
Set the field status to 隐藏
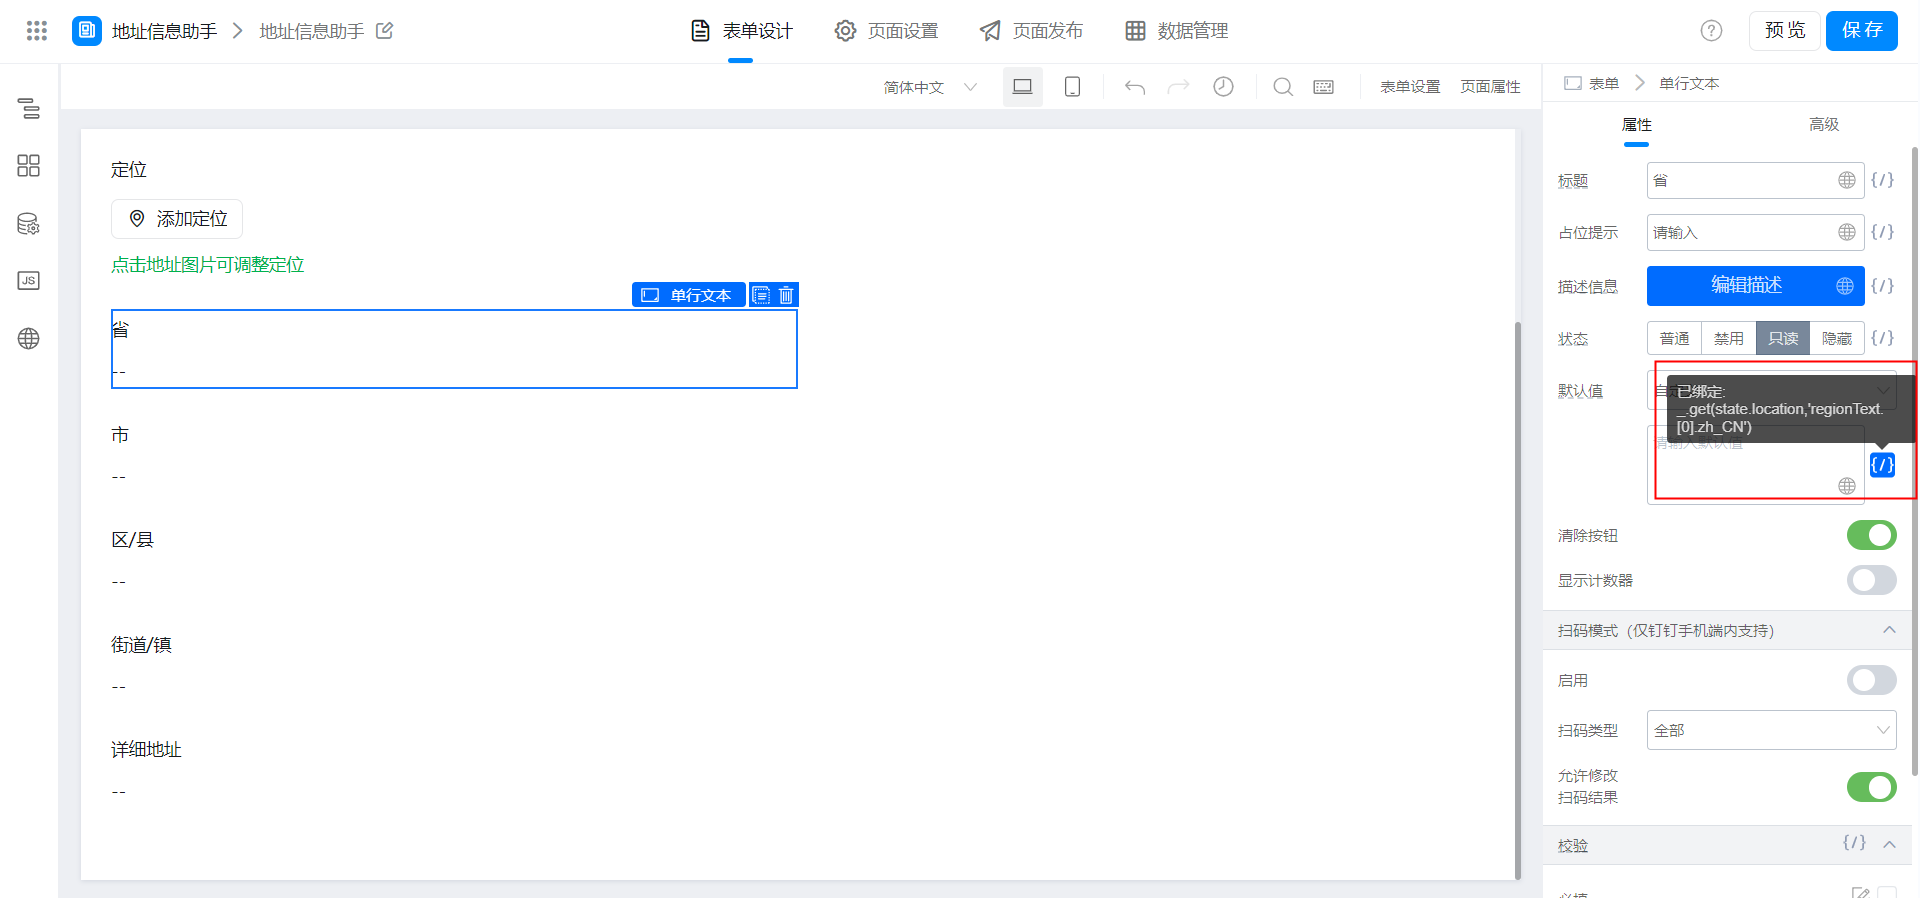click(x=1837, y=338)
